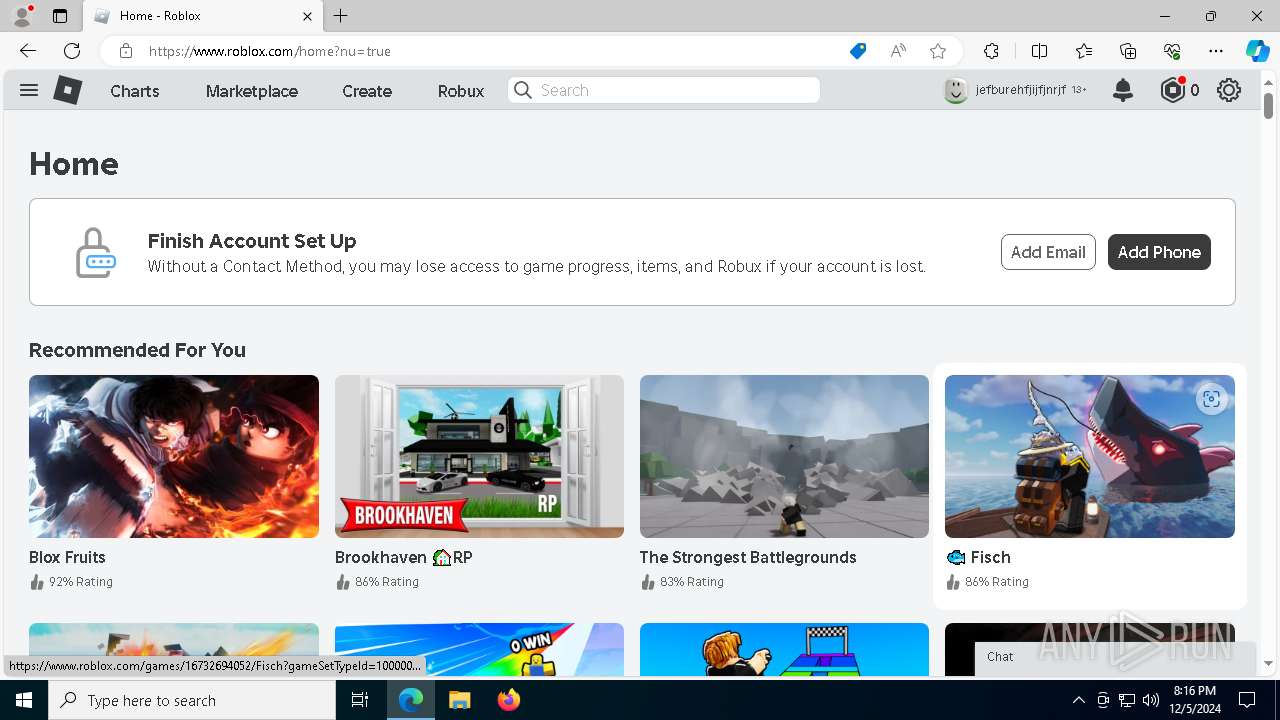Open the shopping price tag icon
Screen dimensions: 1280x720
tap(858, 51)
